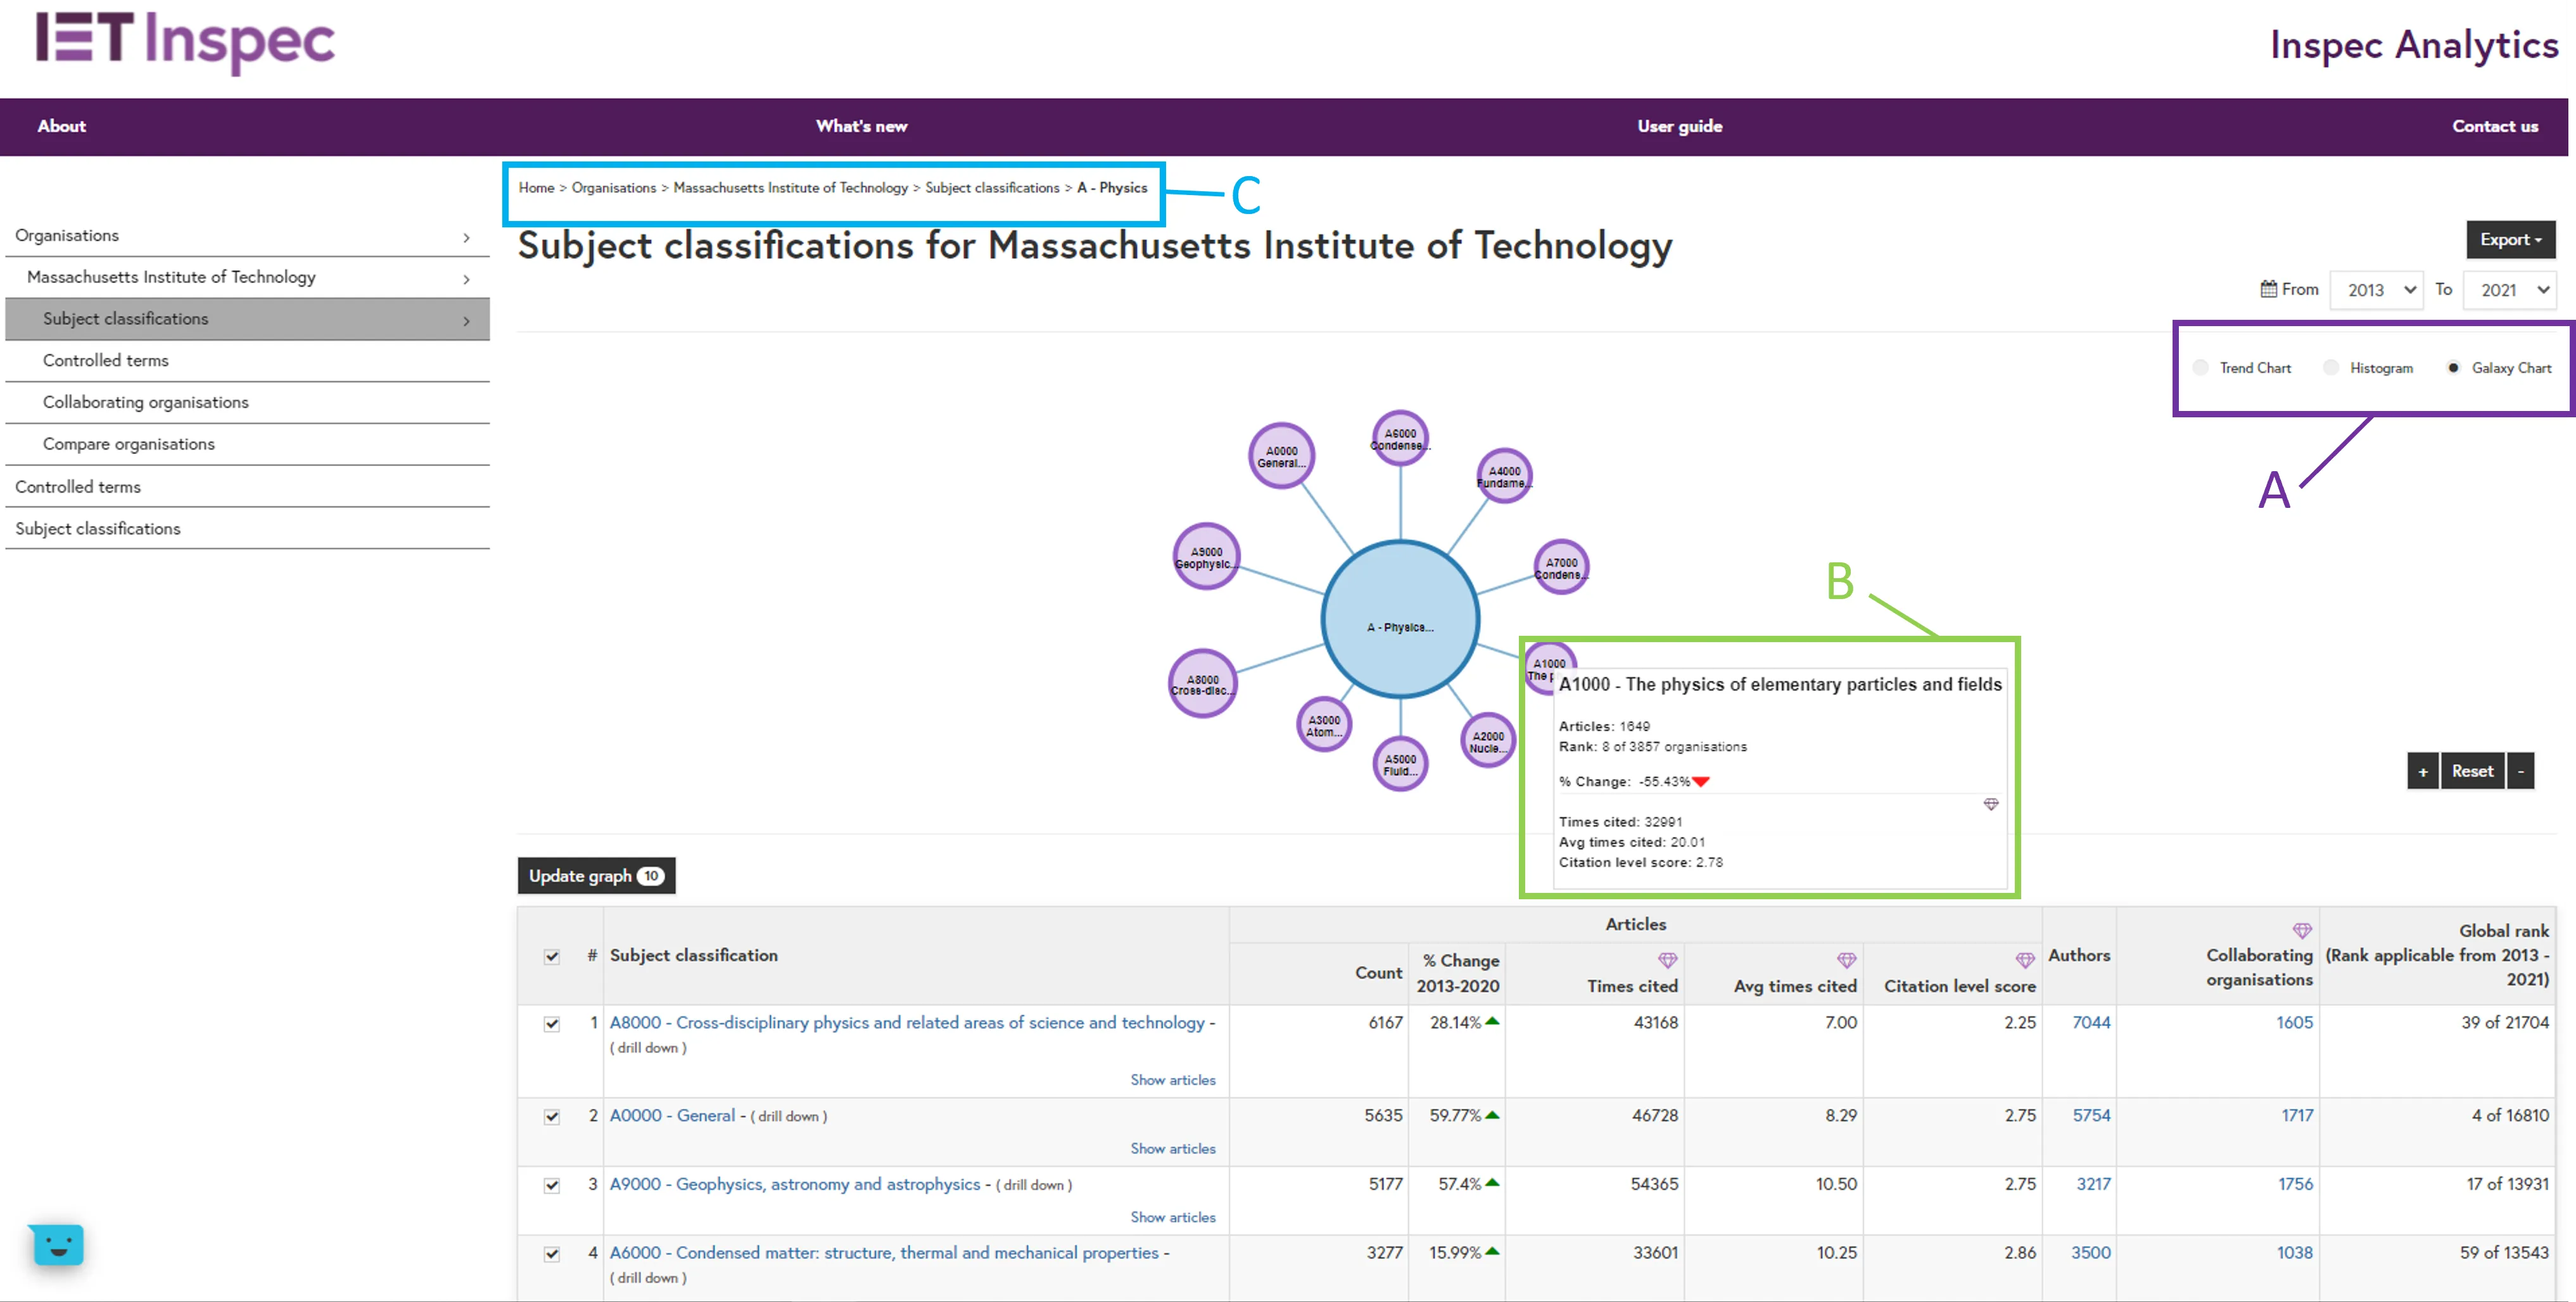Zoom out galaxy chart with minus button
Screen dimensions: 2576x1302
pyautogui.click(x=2520, y=771)
